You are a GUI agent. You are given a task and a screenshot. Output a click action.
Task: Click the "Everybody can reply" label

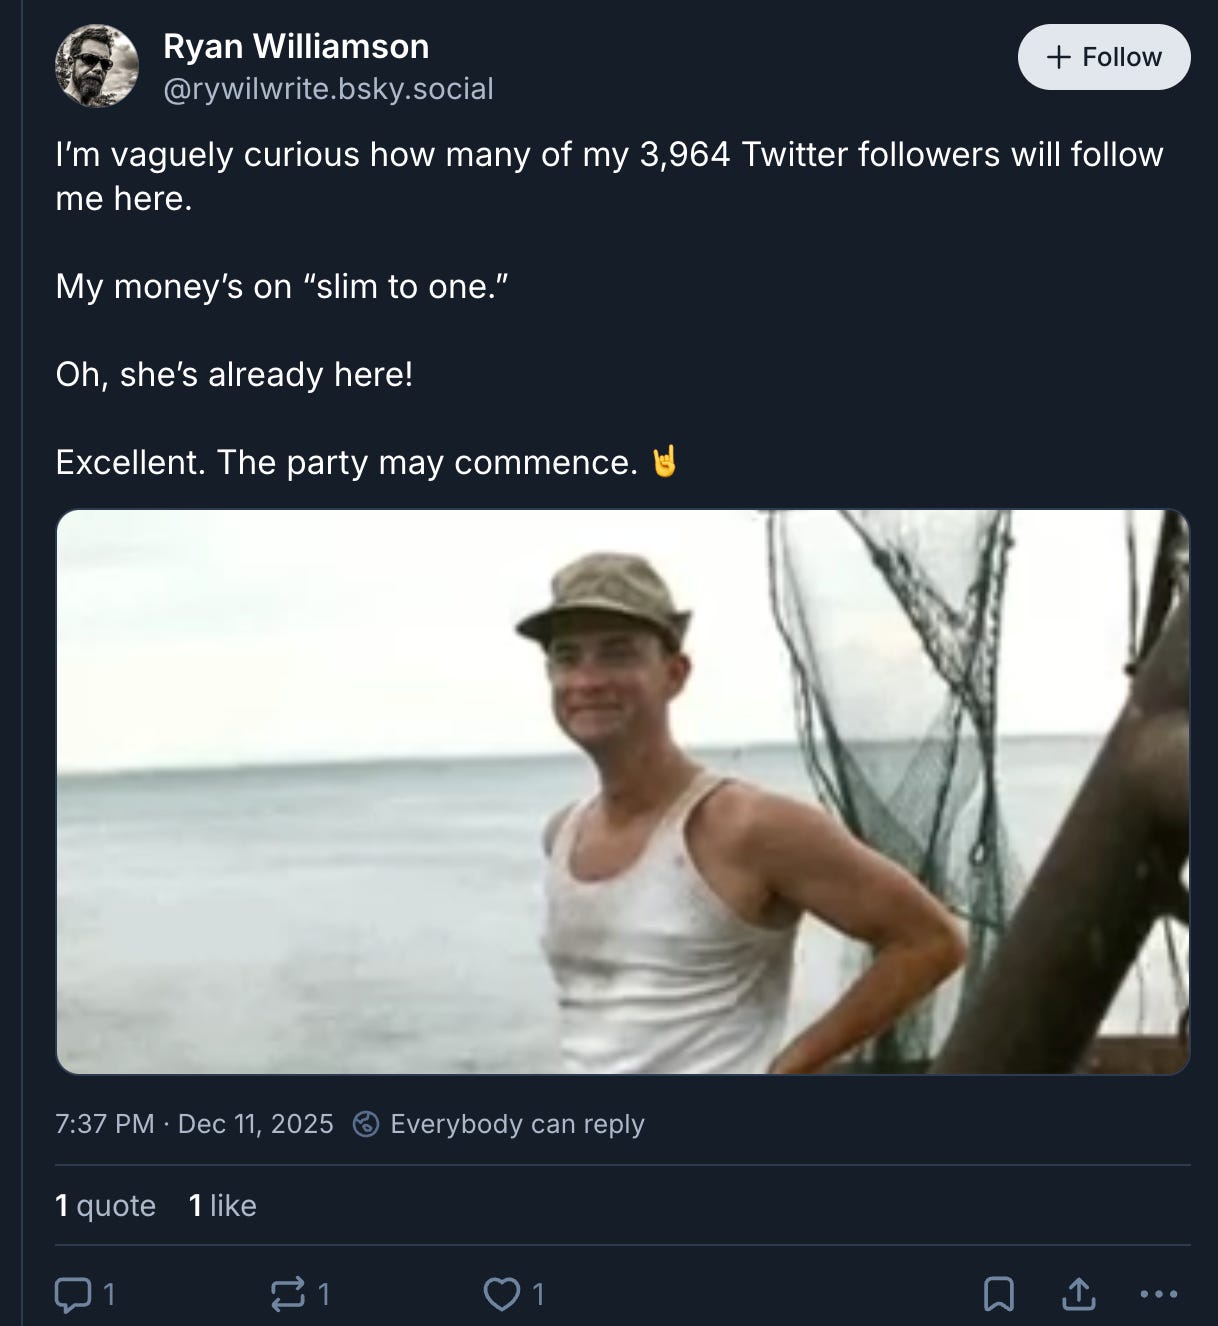click(517, 1124)
